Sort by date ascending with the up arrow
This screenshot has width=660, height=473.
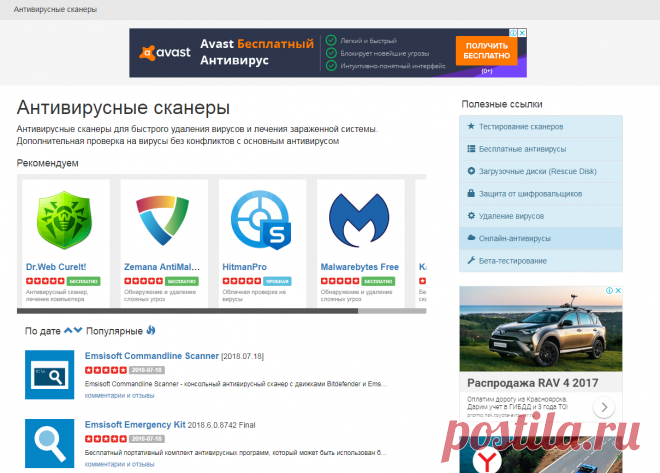pos(68,331)
